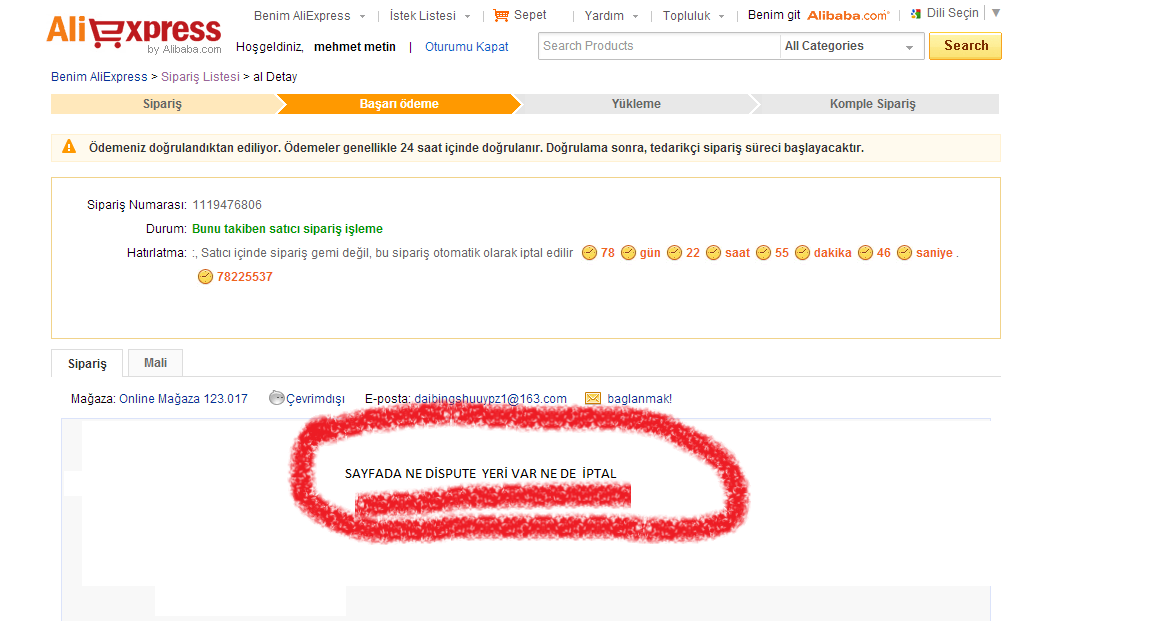Click the clock icon before 46
This screenshot has width=1153, height=621.
865,253
